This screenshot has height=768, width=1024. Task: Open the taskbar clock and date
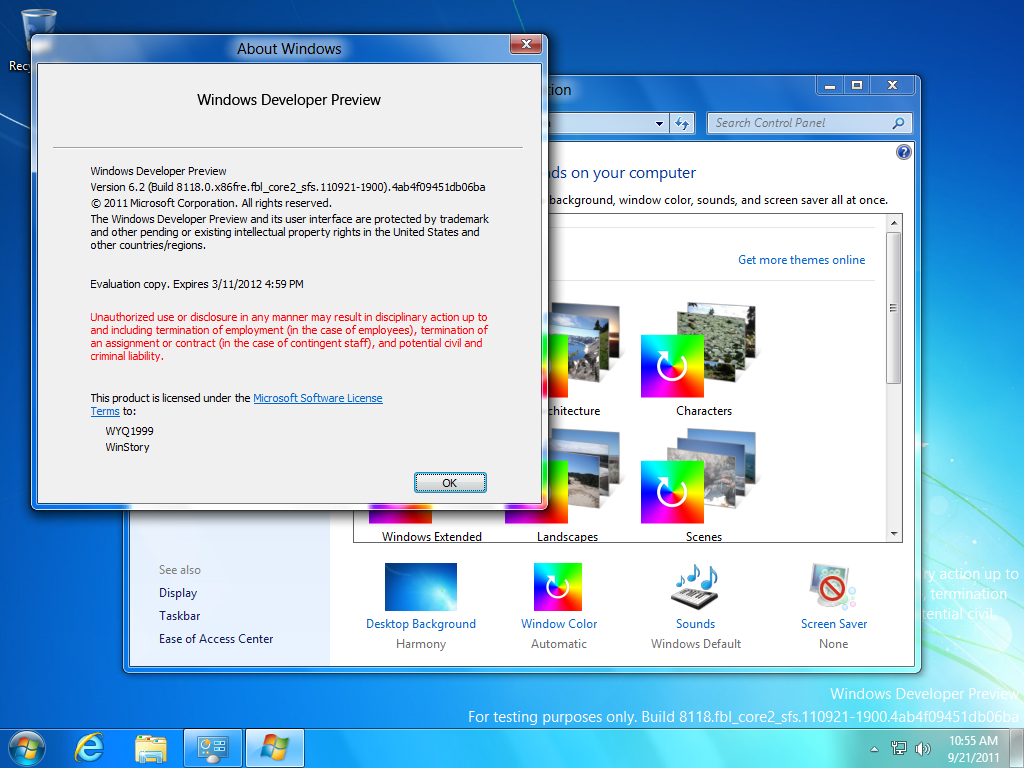[x=973, y=749]
